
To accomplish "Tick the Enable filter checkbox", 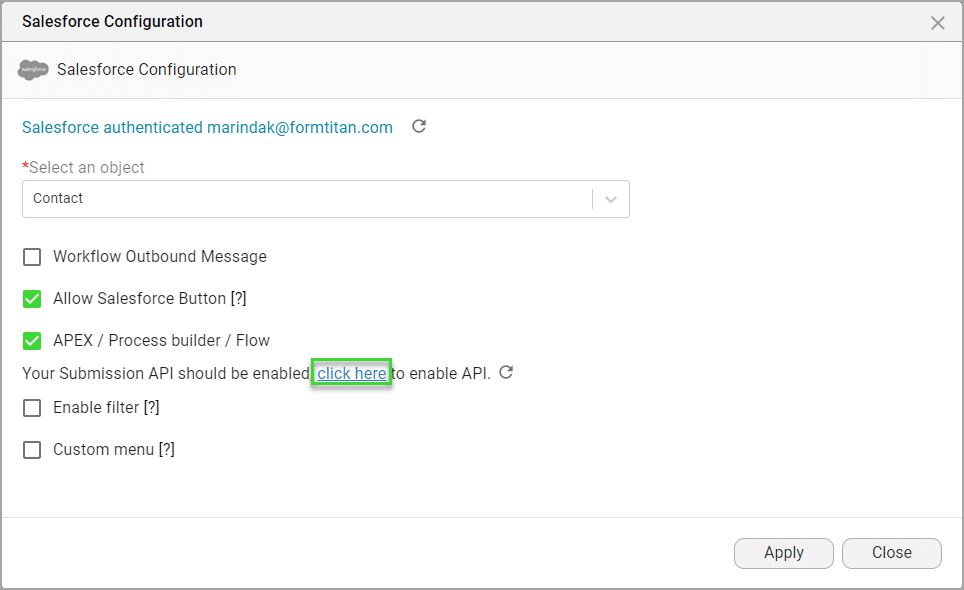I will tap(33, 408).
